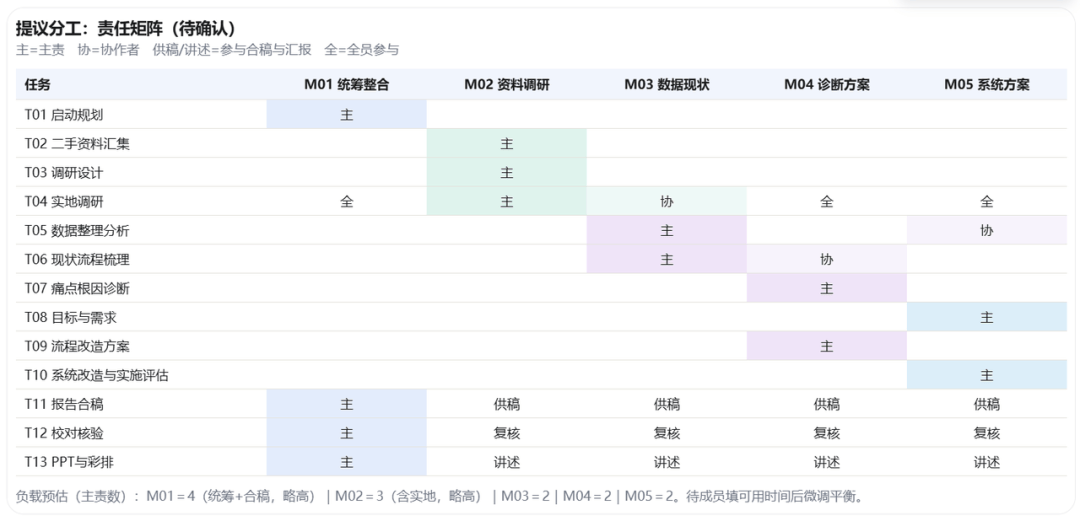Click the 协 cell in T04 实地调研 row

click(667, 201)
